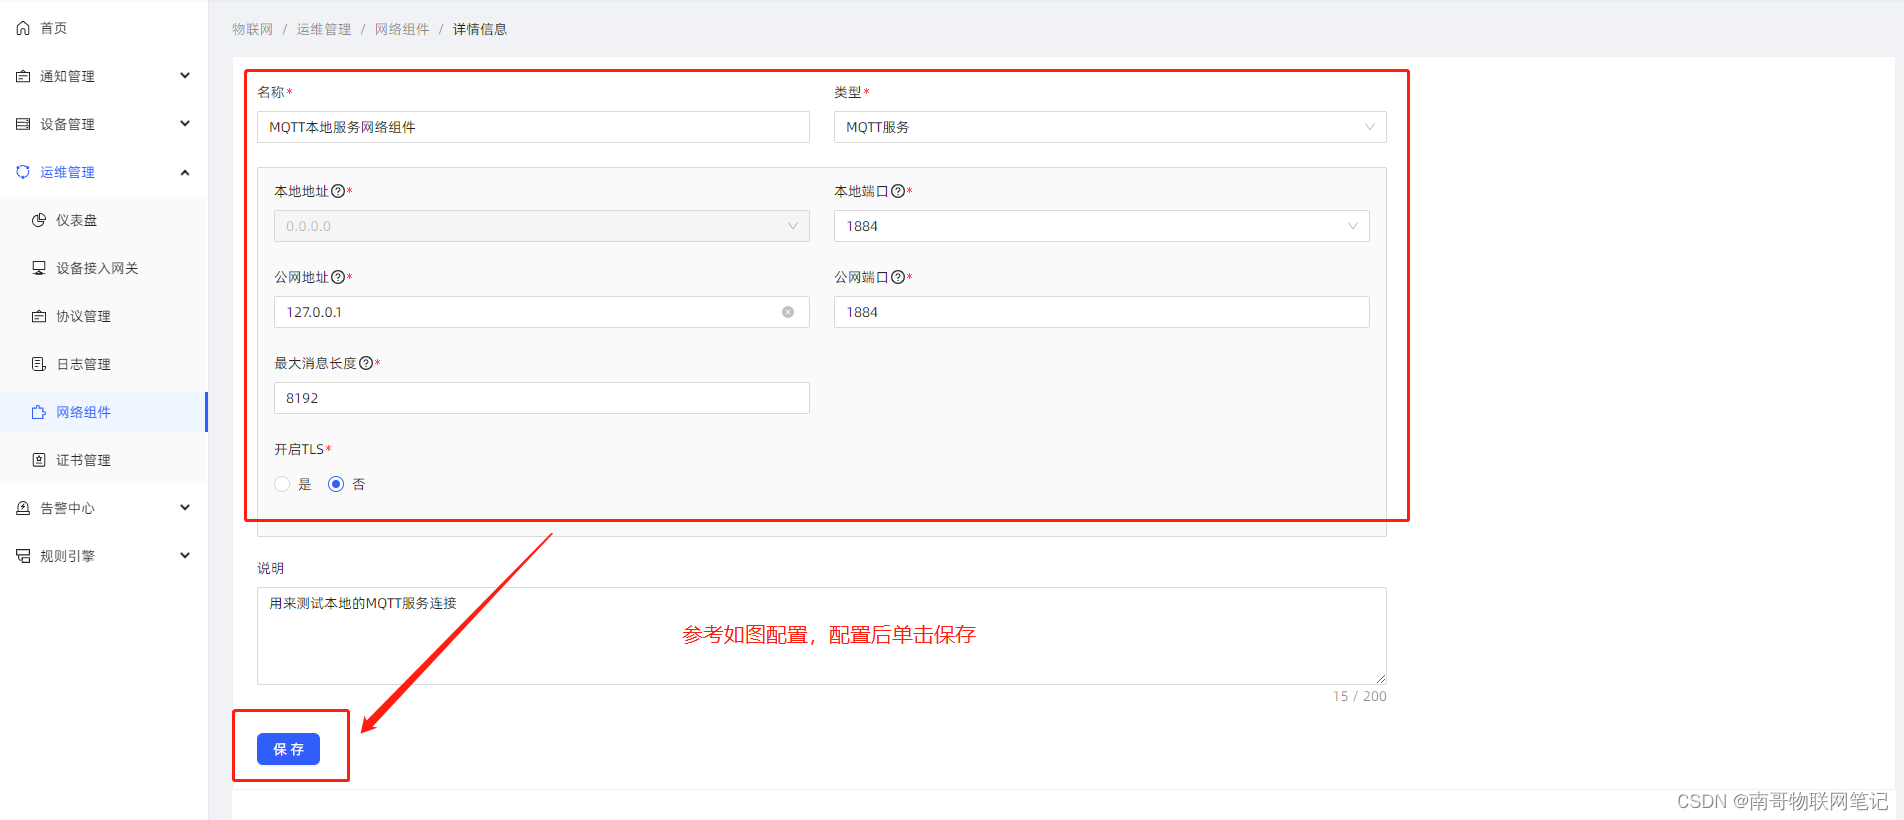This screenshot has width=1904, height=820.
Task: Click 物联网 breadcrumb link
Action: (252, 29)
